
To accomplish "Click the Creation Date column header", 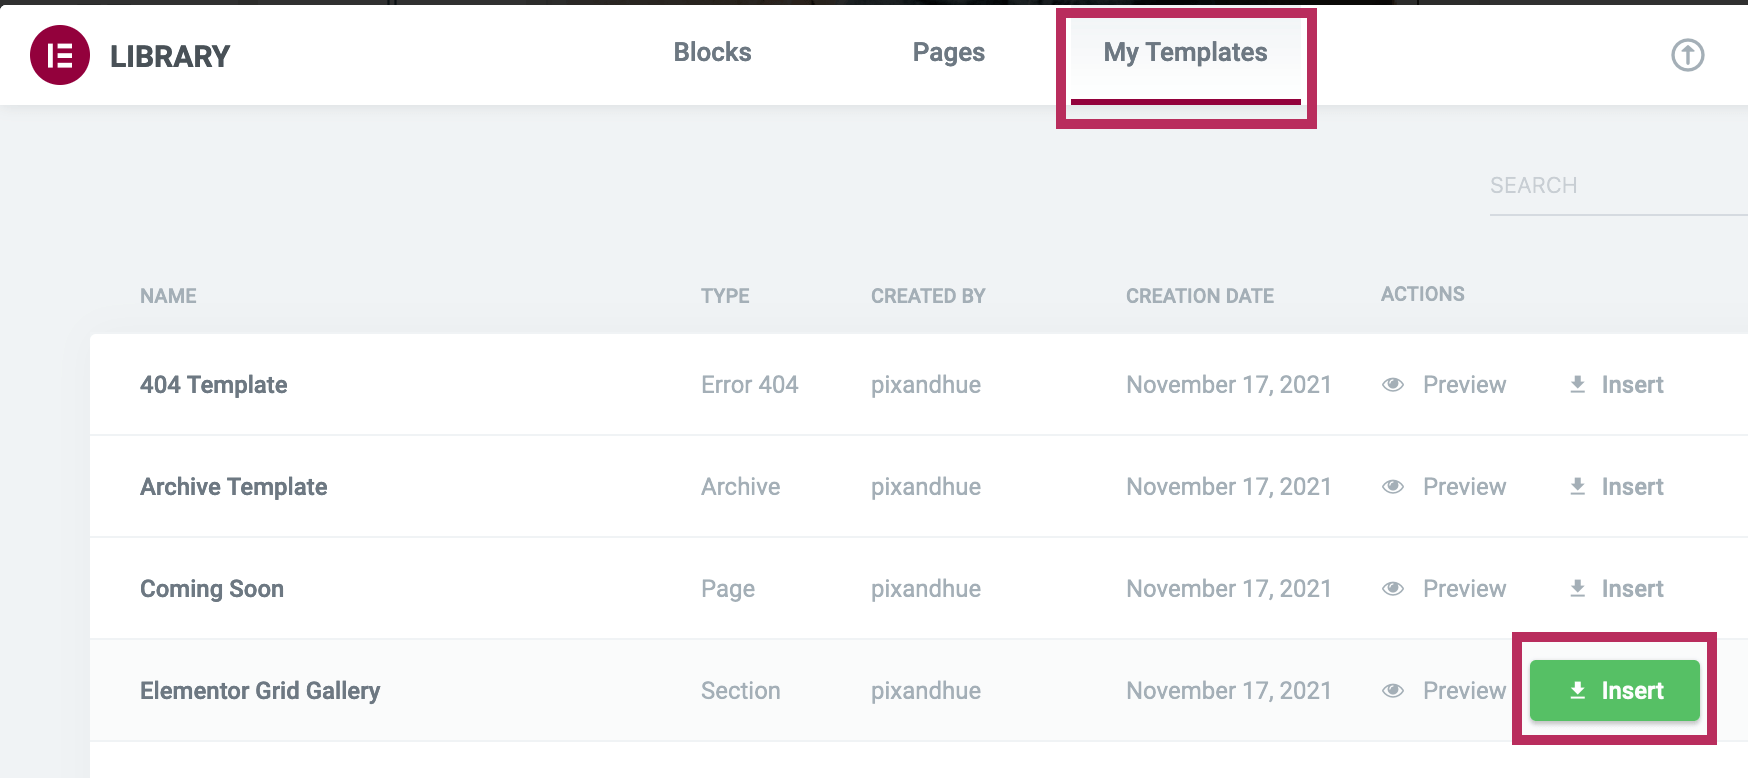I will click(x=1199, y=296).
